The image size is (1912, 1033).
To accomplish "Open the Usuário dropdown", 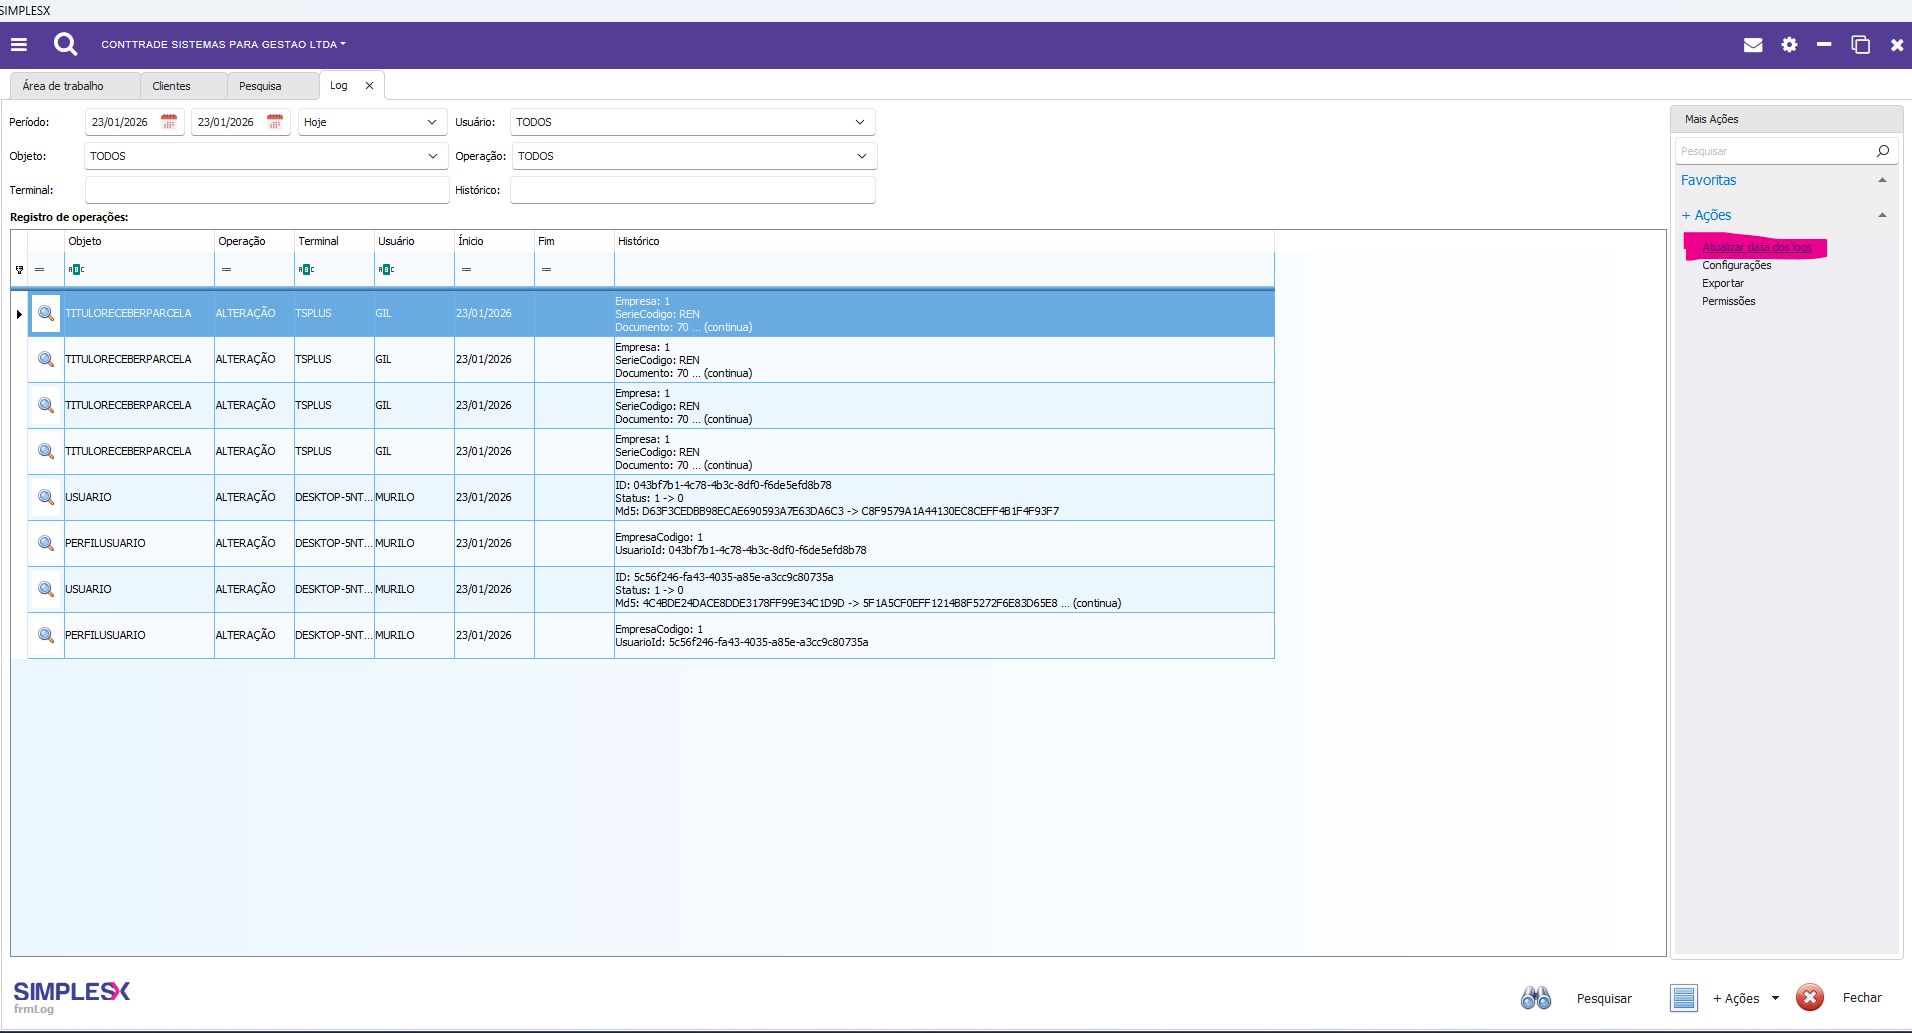I will click(859, 122).
